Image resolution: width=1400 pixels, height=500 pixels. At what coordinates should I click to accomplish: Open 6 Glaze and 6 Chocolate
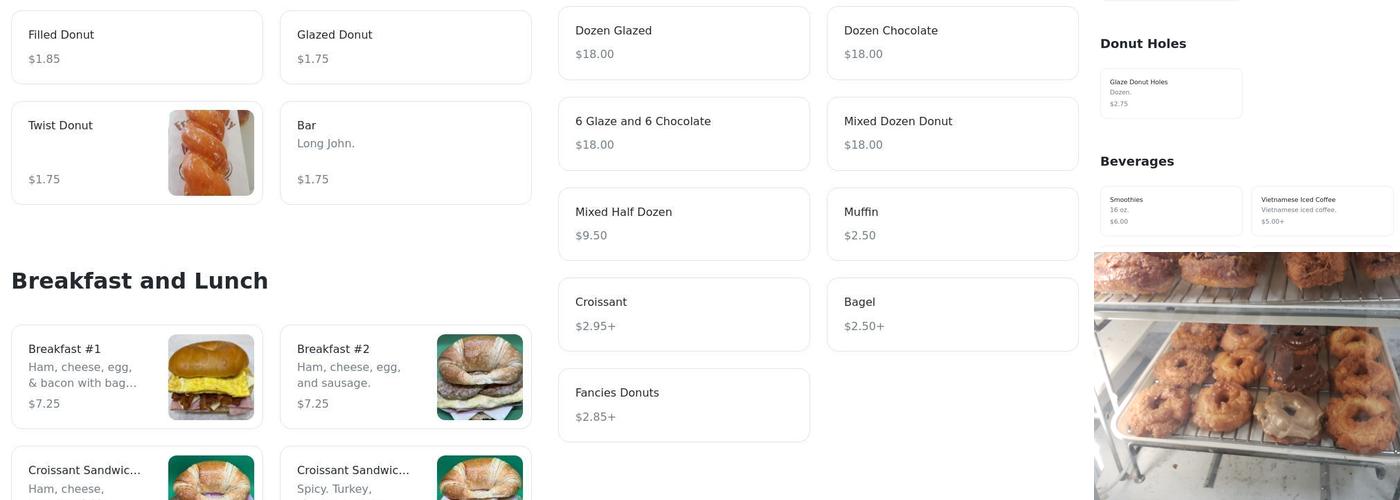click(x=683, y=134)
